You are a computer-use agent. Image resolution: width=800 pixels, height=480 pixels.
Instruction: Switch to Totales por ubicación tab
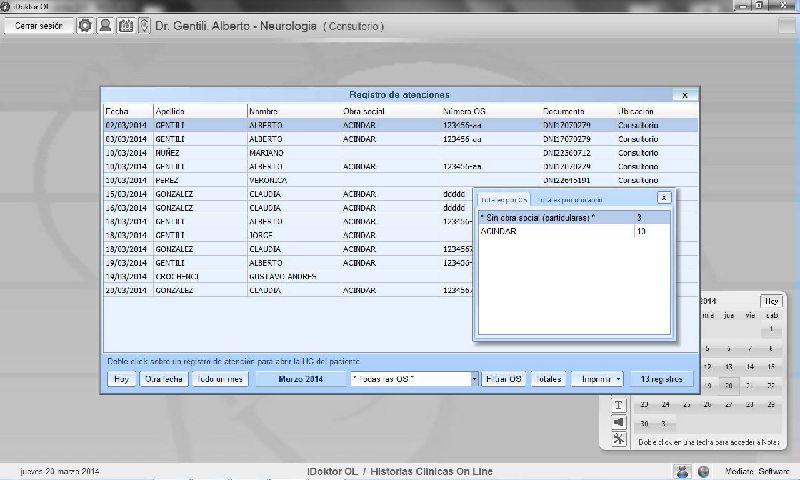coord(570,200)
